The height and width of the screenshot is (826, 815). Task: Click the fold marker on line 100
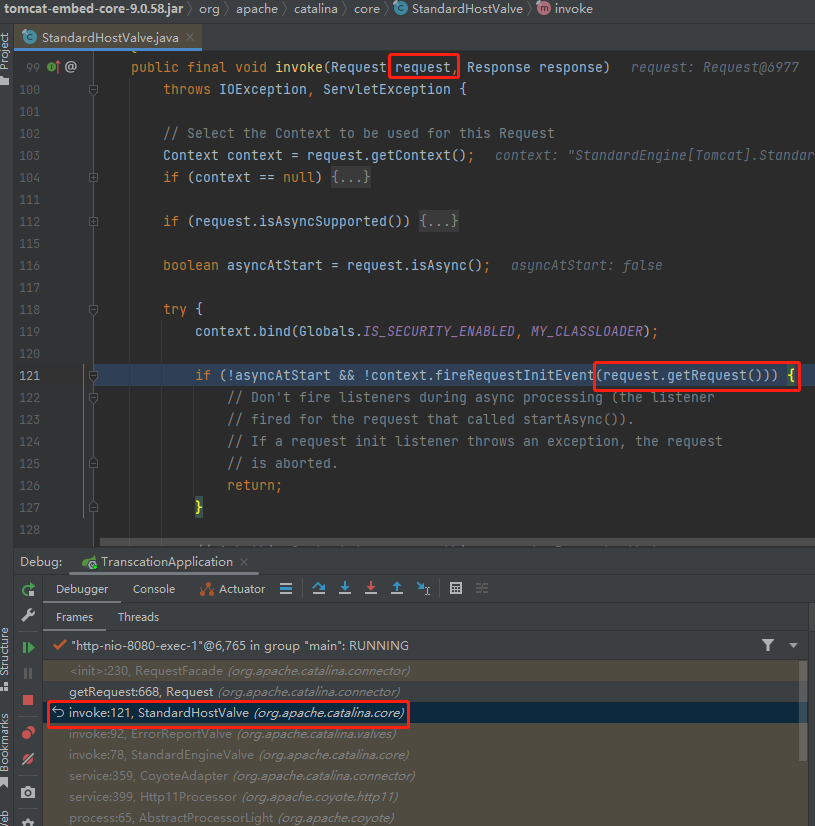[x=93, y=90]
